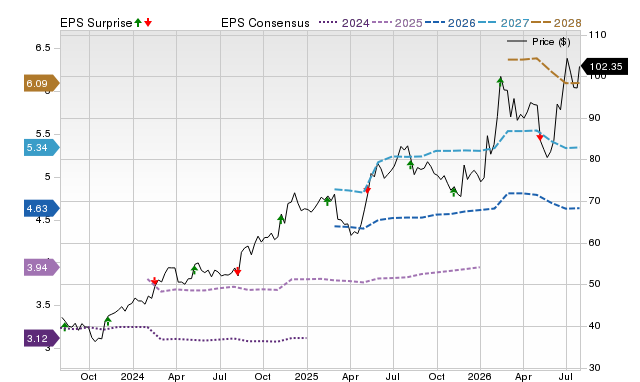The image size is (640, 382).
Task: Select the 2028 EPS Consensus legend entry
Action: 556,23
